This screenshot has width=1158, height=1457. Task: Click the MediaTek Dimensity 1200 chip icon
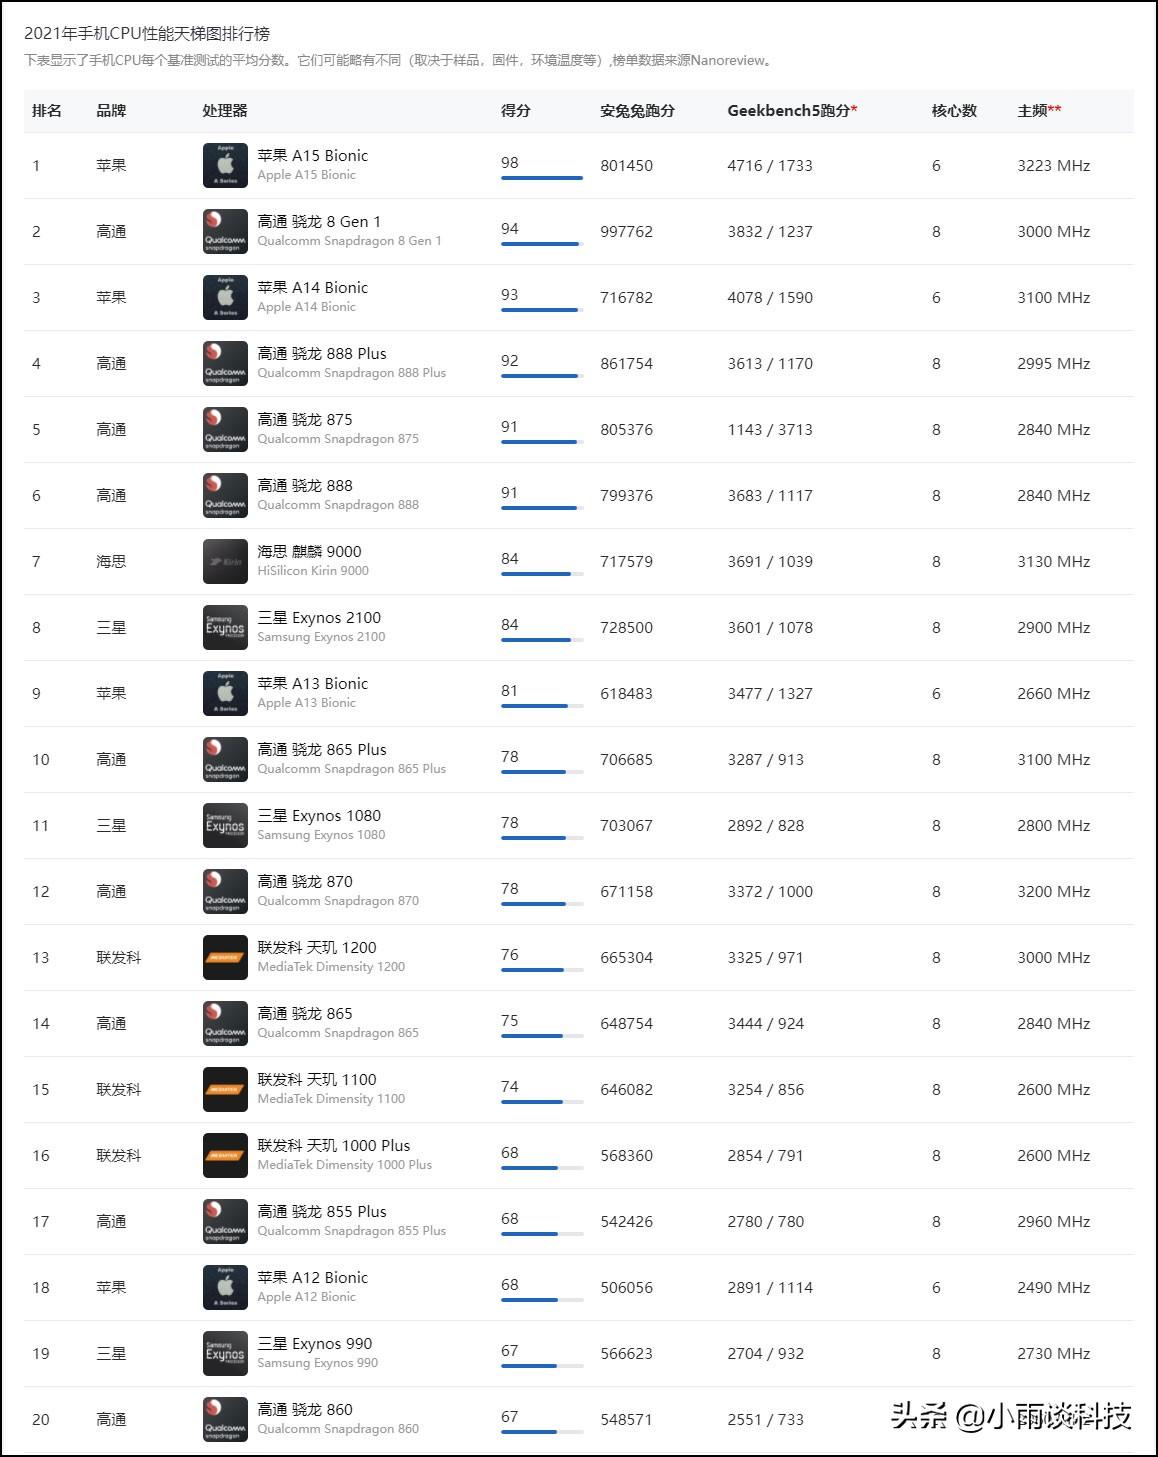[x=225, y=957]
